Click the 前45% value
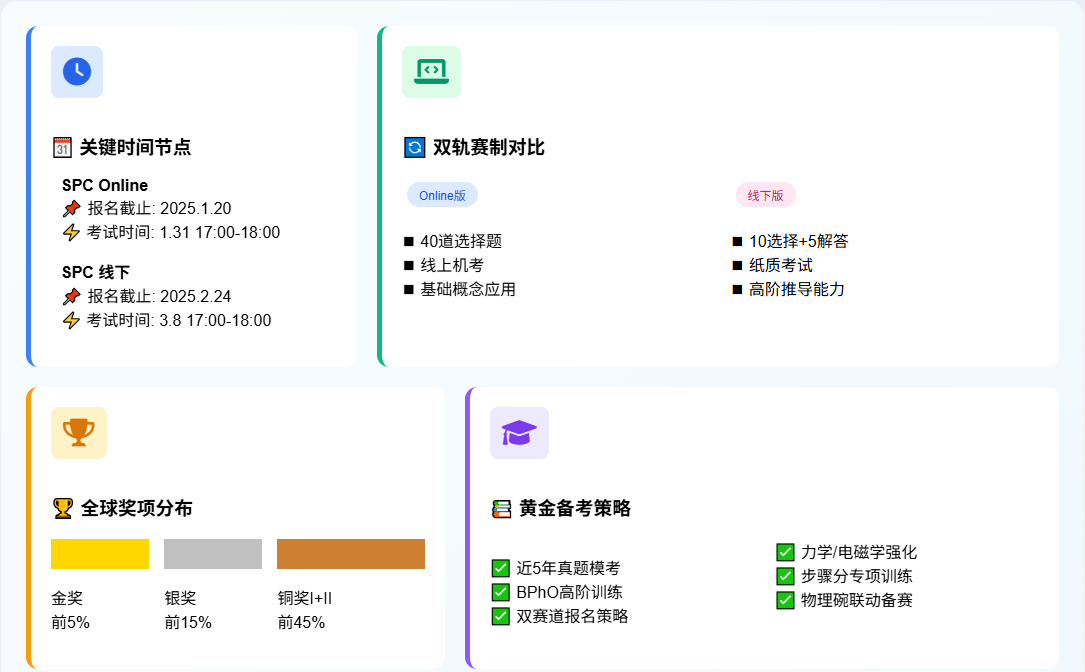 pos(302,623)
